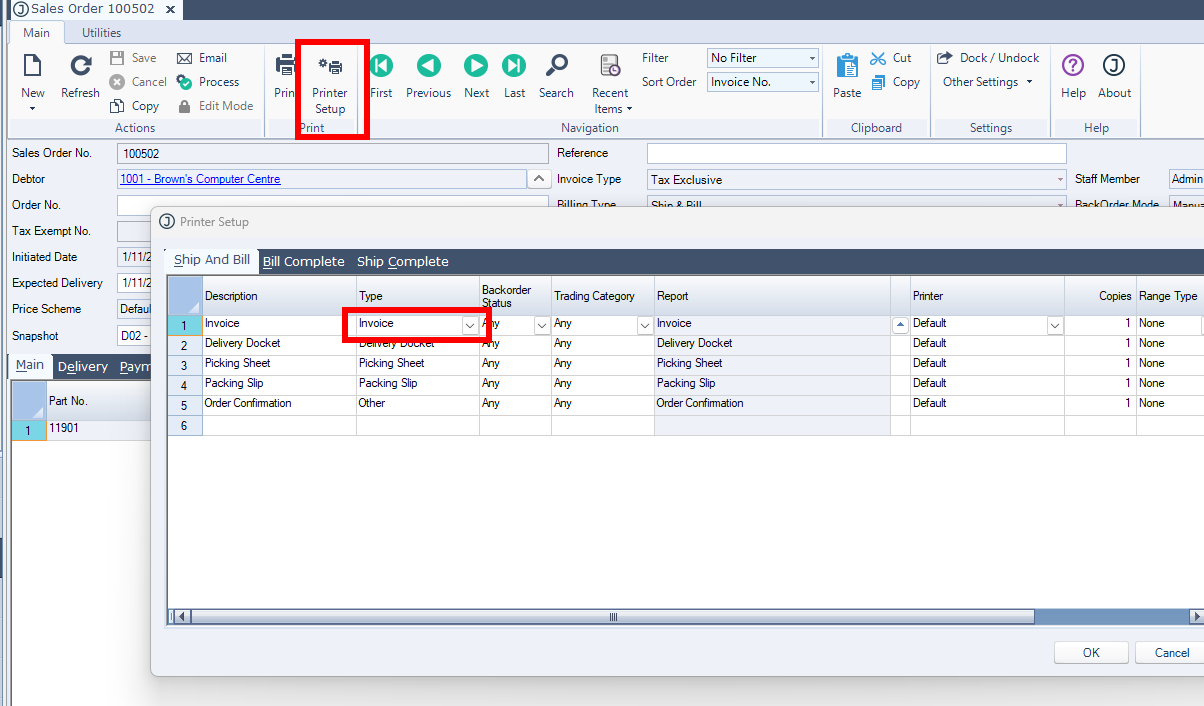Go to the First record
The height and width of the screenshot is (706, 1204).
[381, 67]
